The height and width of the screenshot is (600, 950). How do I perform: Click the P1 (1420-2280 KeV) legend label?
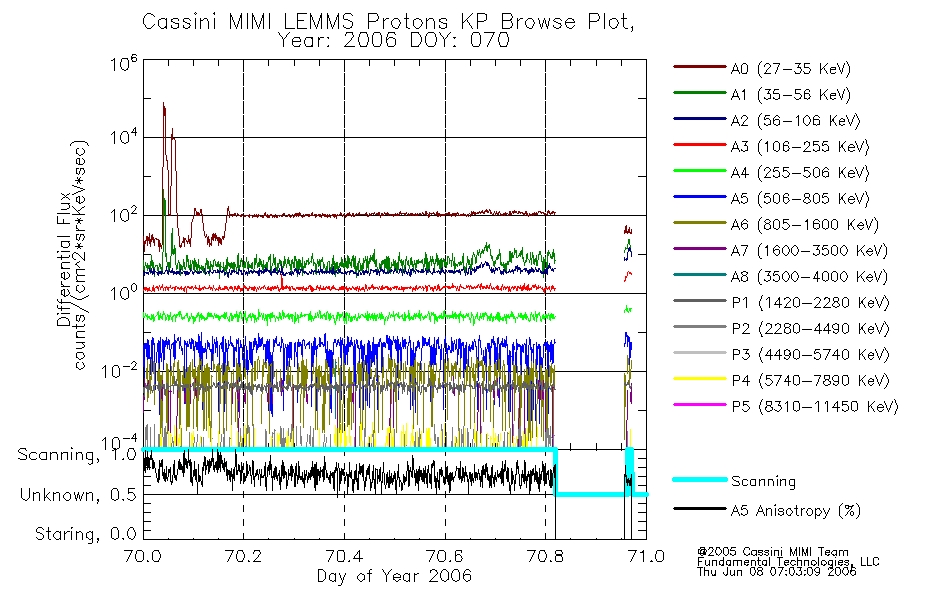(810, 302)
